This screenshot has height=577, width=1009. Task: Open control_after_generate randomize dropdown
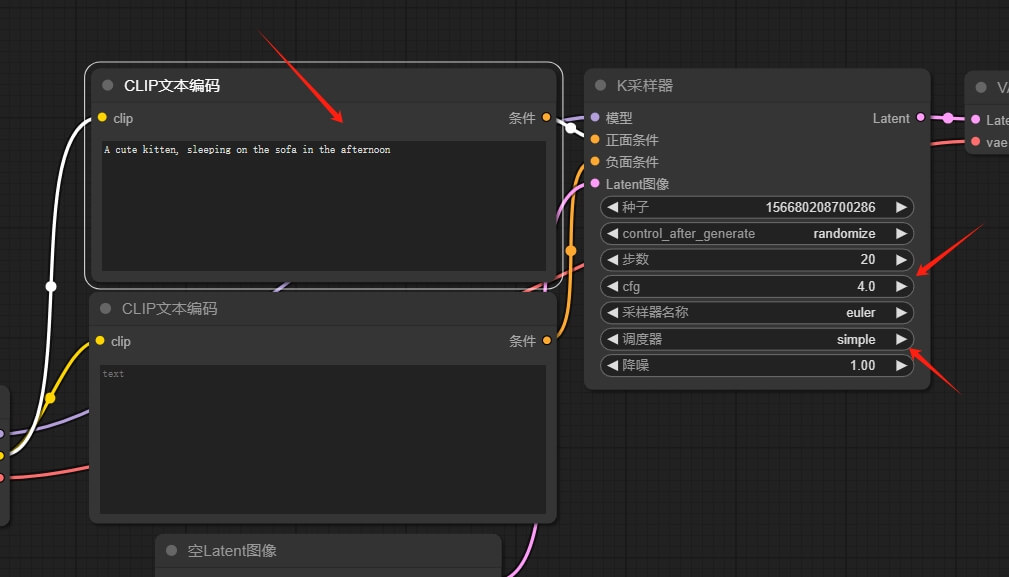(757, 234)
